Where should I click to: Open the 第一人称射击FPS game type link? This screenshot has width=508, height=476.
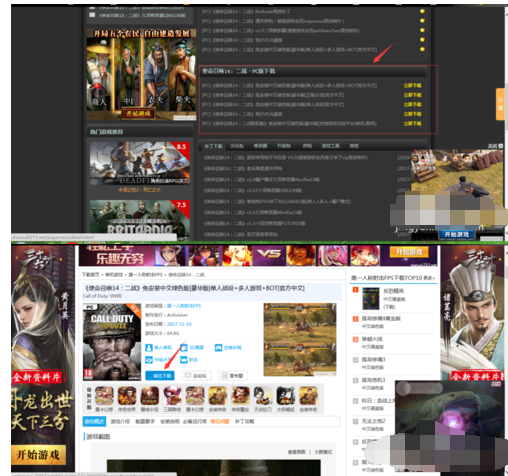click(x=184, y=306)
